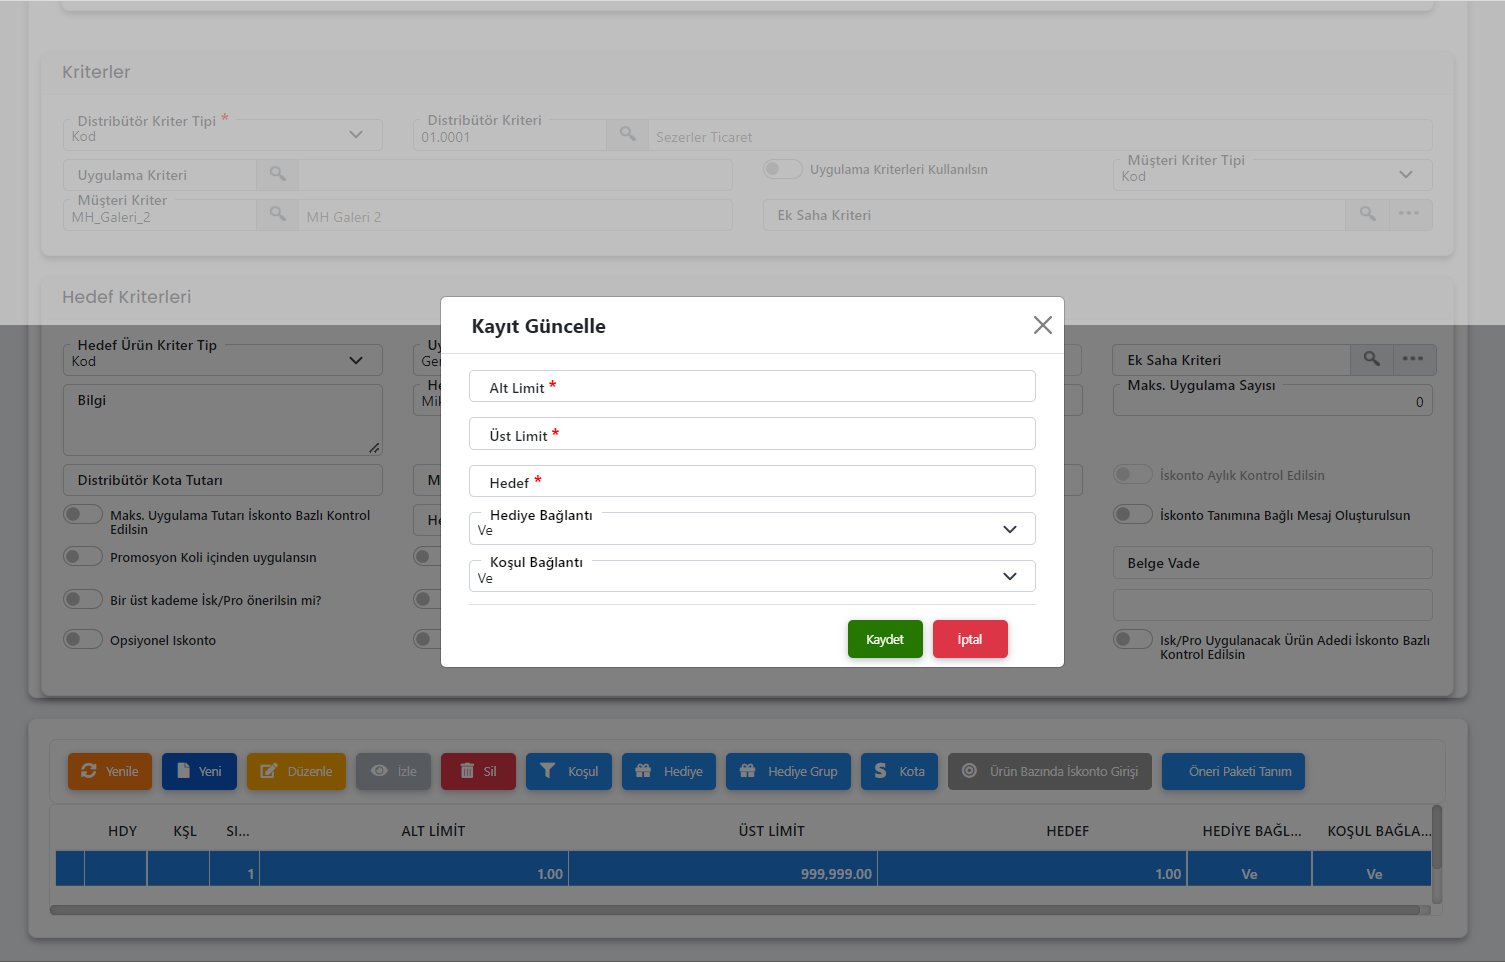Click the horizontal scrollbar under the table
Image resolution: width=1505 pixels, height=962 pixels.
coord(735,910)
